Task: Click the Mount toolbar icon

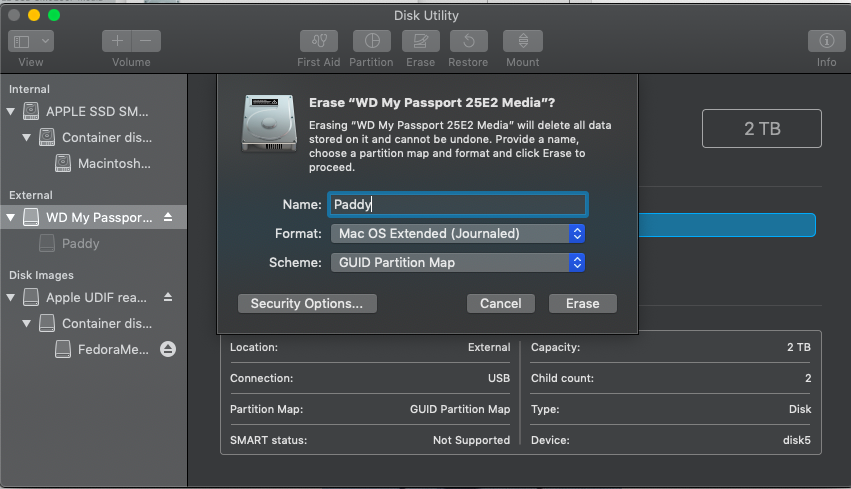Action: (522, 41)
